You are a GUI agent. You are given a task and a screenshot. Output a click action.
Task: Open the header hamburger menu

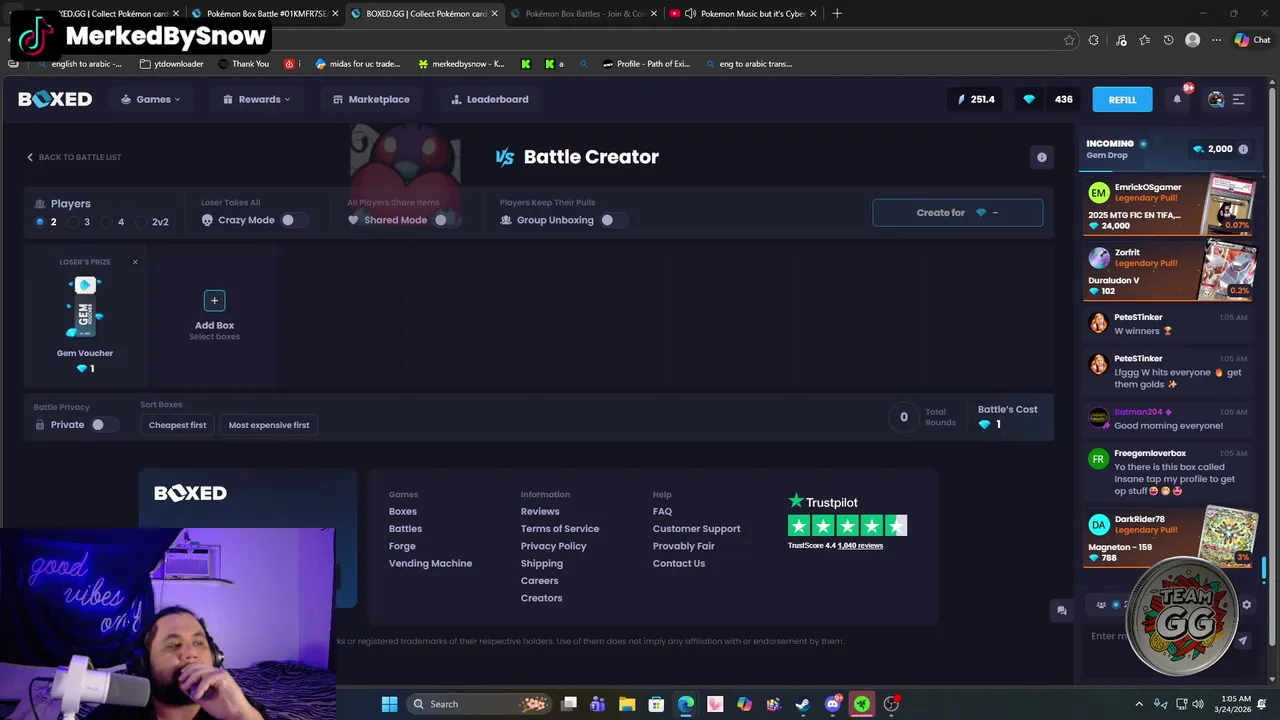[x=1238, y=99]
